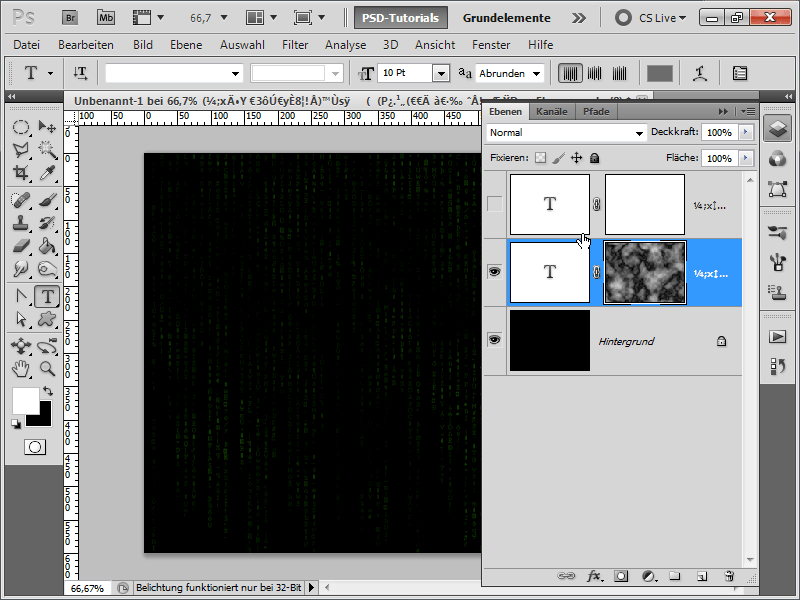This screenshot has width=800, height=600.
Task: Select the Hand tool
Action: 20,369
